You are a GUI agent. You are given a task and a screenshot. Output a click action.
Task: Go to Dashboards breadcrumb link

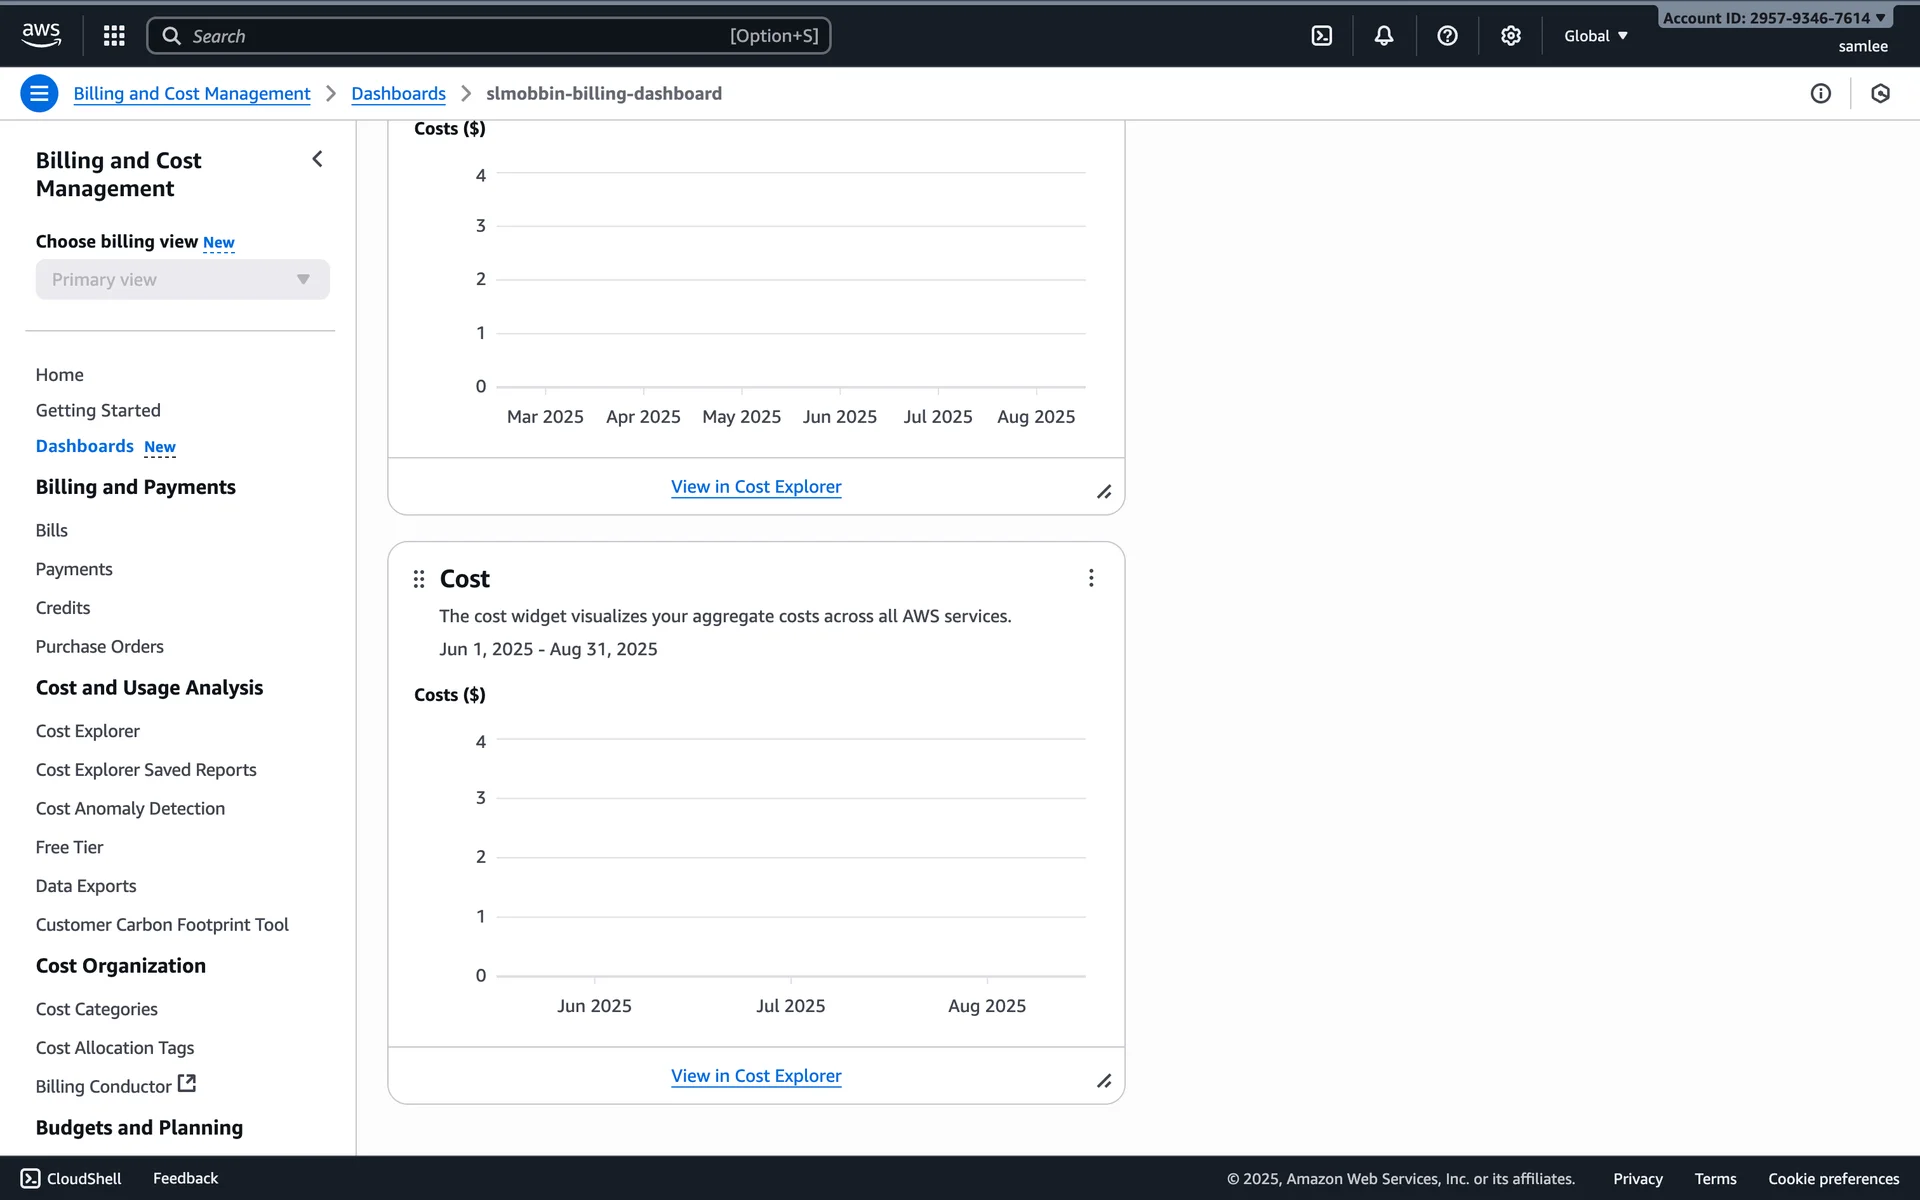[398, 94]
